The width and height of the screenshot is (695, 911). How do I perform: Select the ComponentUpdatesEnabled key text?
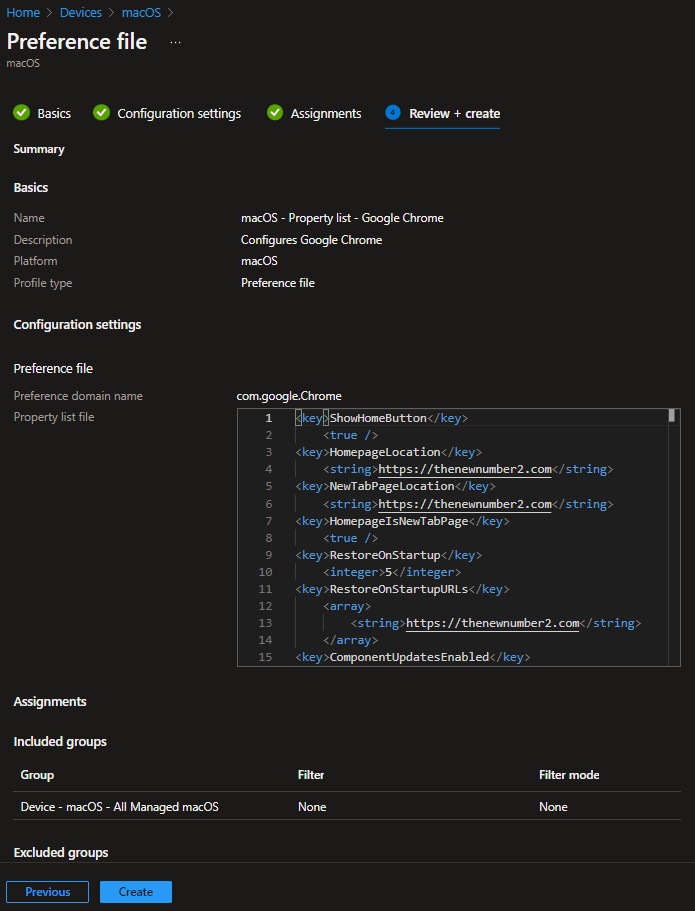pyautogui.click(x=409, y=657)
